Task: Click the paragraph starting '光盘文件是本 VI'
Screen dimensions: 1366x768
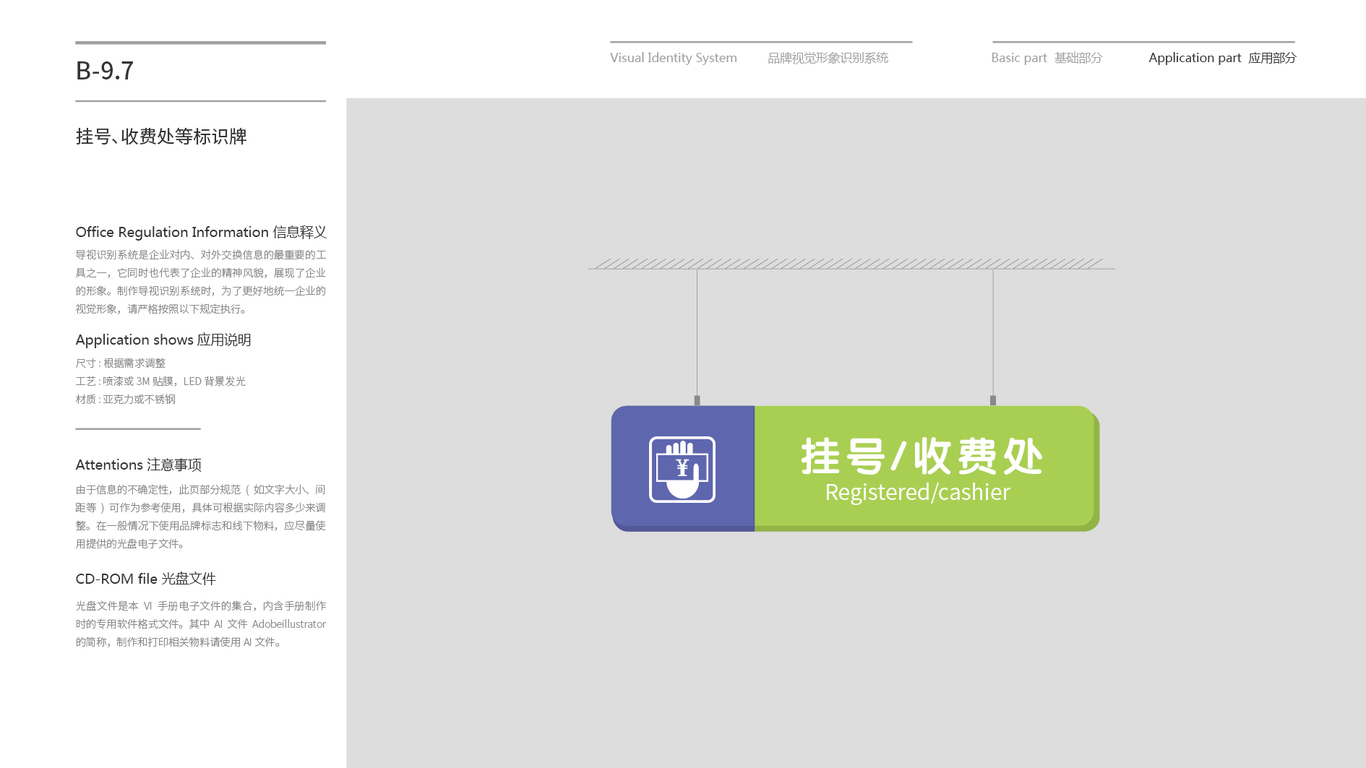Action: coord(201,624)
